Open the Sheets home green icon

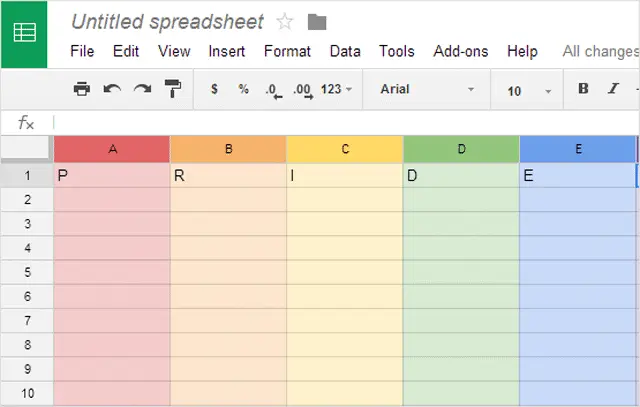point(24,33)
